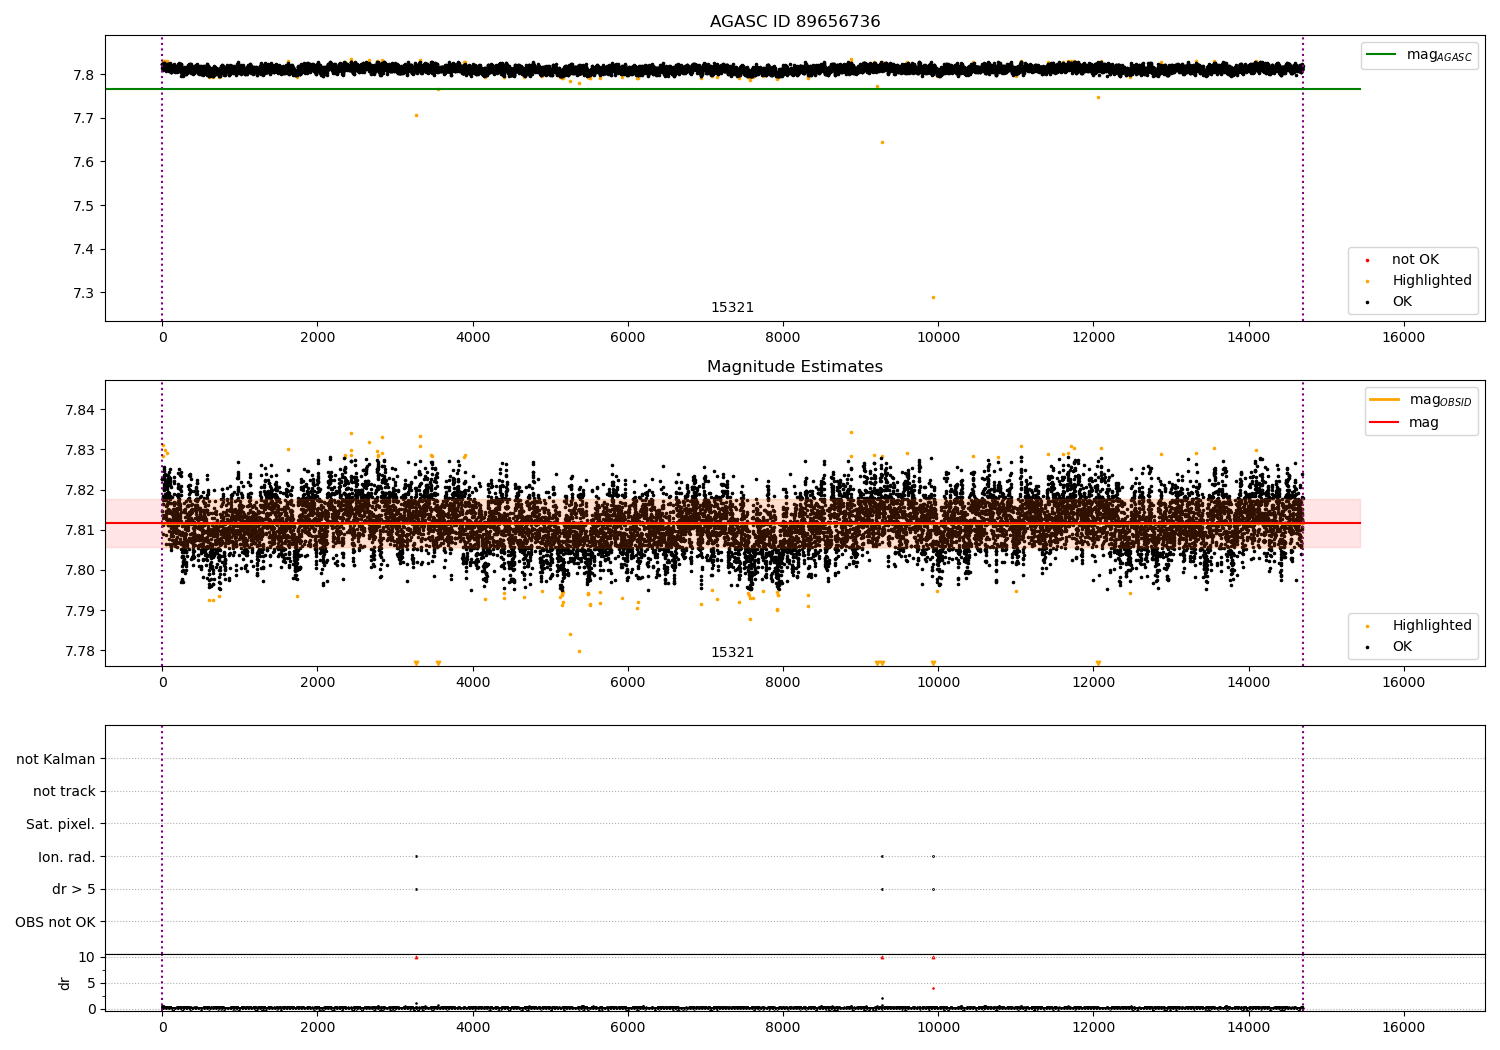Click the 'not OK' legend entry in top plot
This screenshot has height=1050, width=1500.
[x=1415, y=260]
